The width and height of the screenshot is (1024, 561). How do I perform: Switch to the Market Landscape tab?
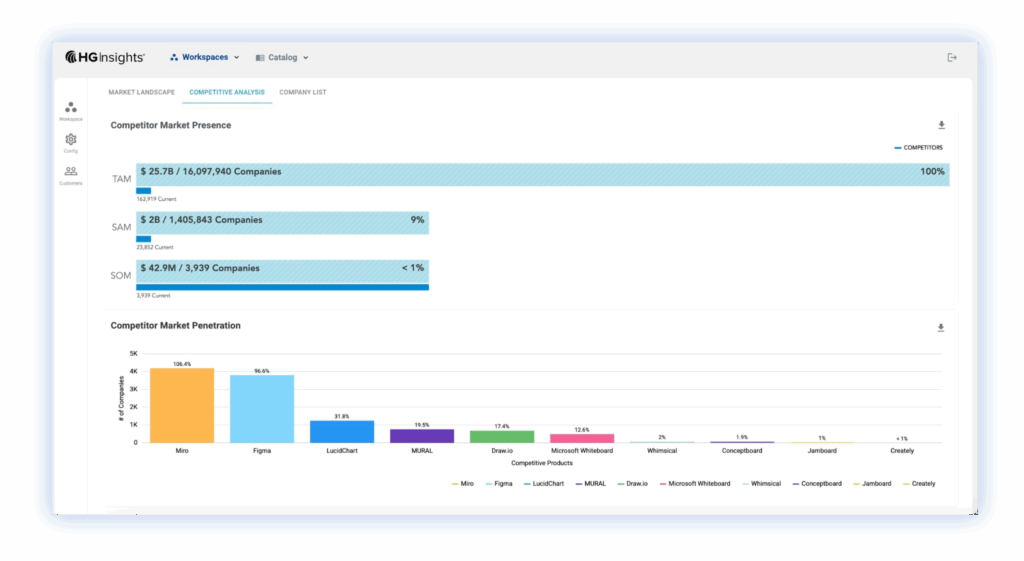pos(141,93)
